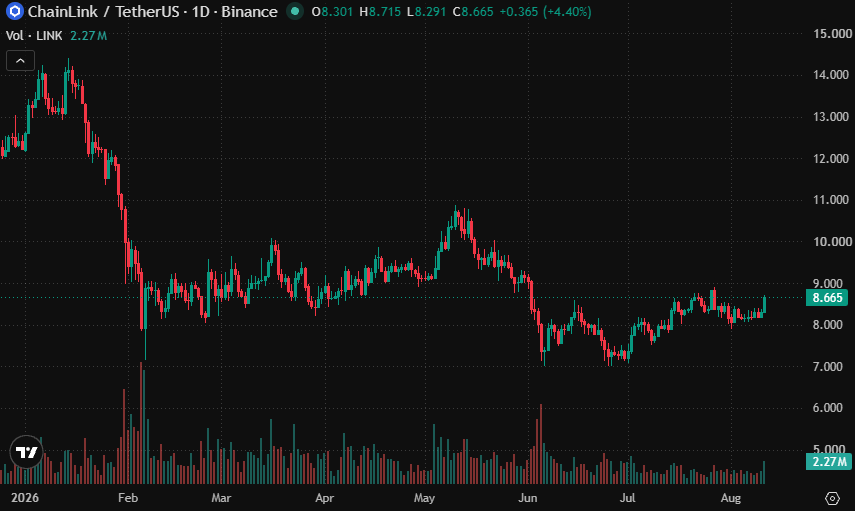Click the low price value 8.291
The height and width of the screenshot is (511, 855).
430,11
